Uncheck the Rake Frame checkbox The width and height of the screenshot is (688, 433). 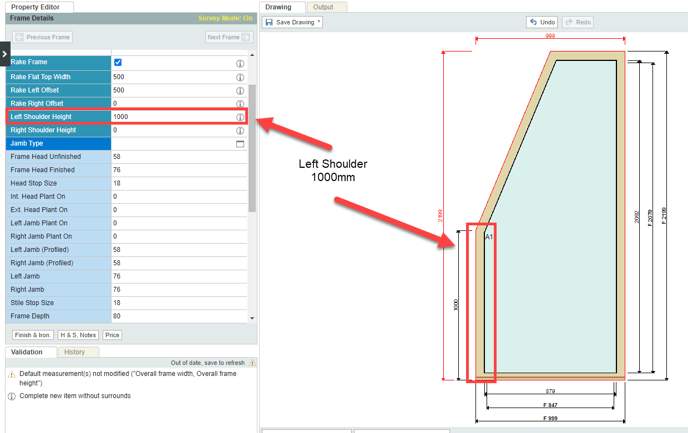(x=118, y=63)
